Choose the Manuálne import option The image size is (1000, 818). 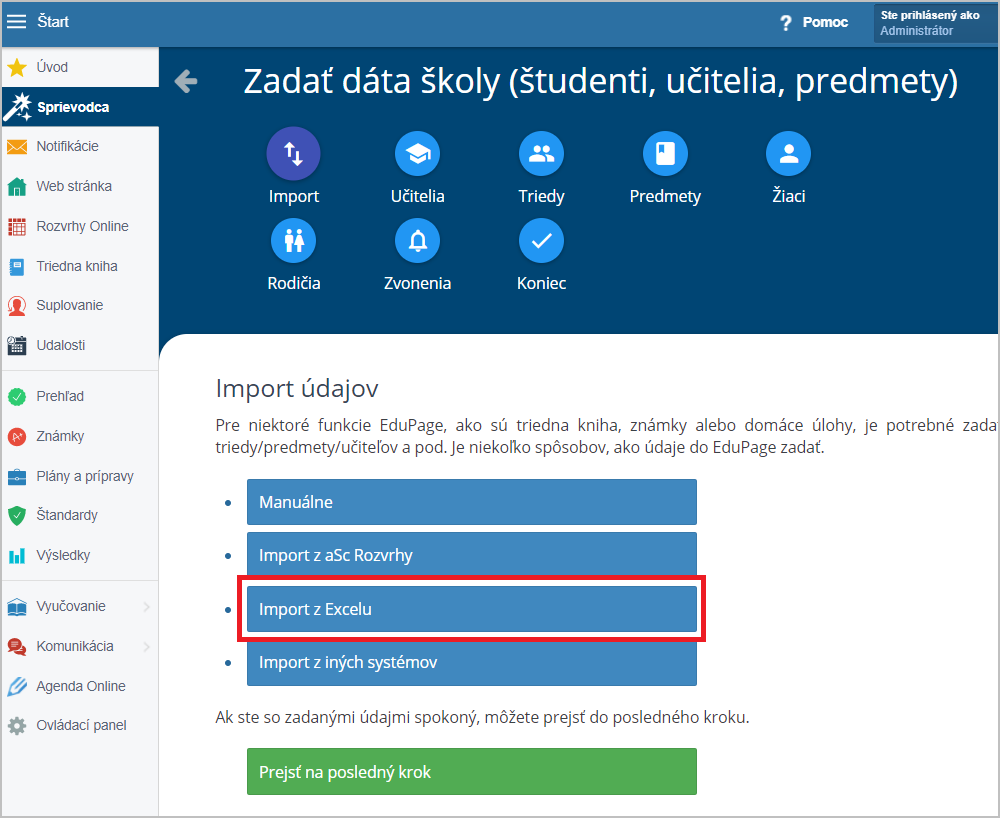coord(471,502)
